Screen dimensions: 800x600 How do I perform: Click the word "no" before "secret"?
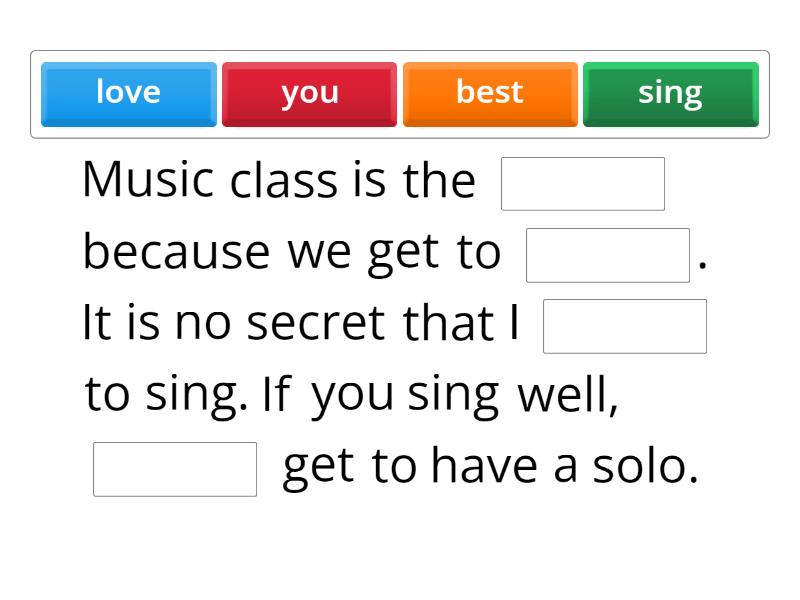pyautogui.click(x=202, y=324)
